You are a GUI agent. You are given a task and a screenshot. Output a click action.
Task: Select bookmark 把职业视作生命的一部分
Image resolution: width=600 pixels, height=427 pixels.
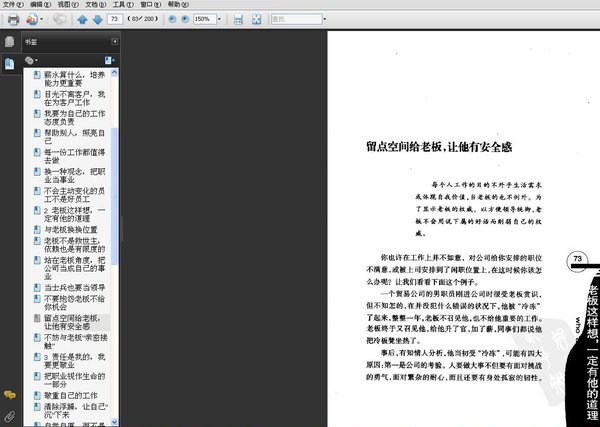[74, 380]
